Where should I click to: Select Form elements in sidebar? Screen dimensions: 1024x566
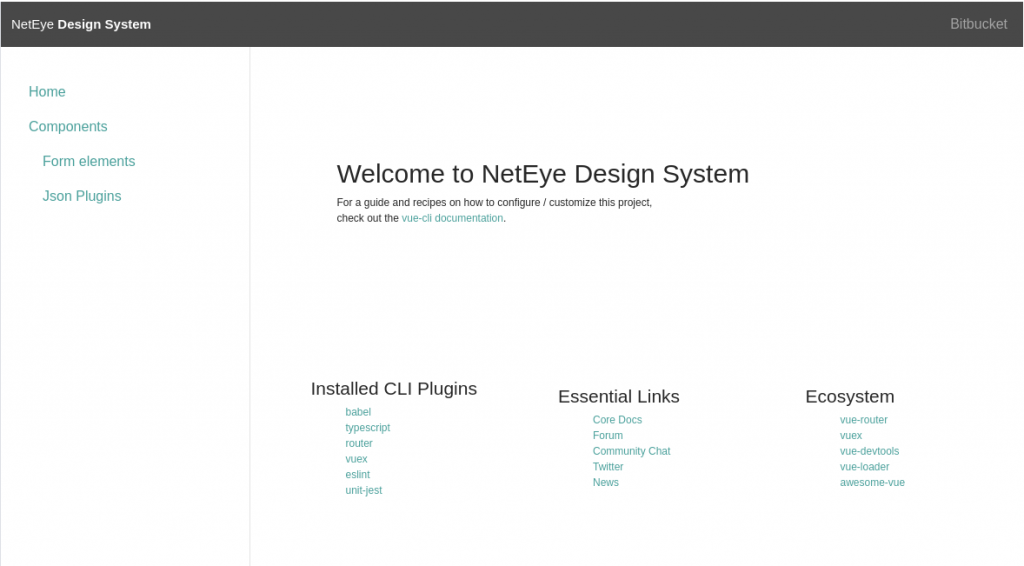coord(89,161)
